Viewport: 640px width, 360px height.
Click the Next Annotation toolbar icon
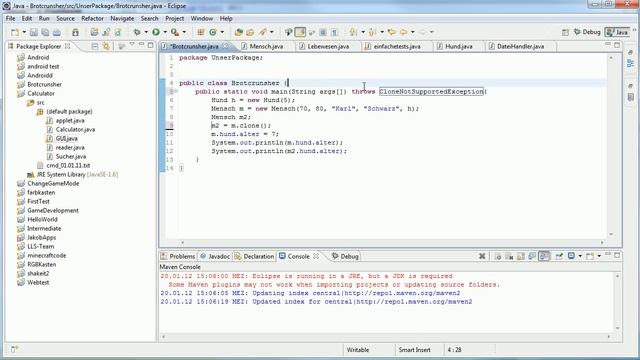(353, 32)
